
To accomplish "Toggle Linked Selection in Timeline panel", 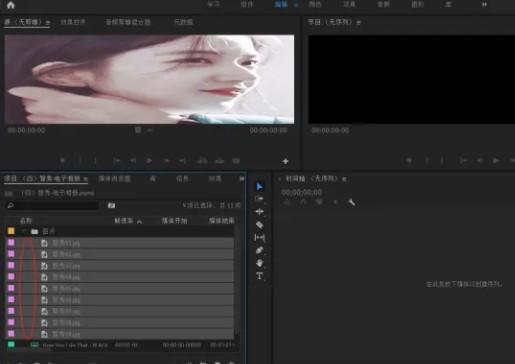I will click(x=319, y=202).
